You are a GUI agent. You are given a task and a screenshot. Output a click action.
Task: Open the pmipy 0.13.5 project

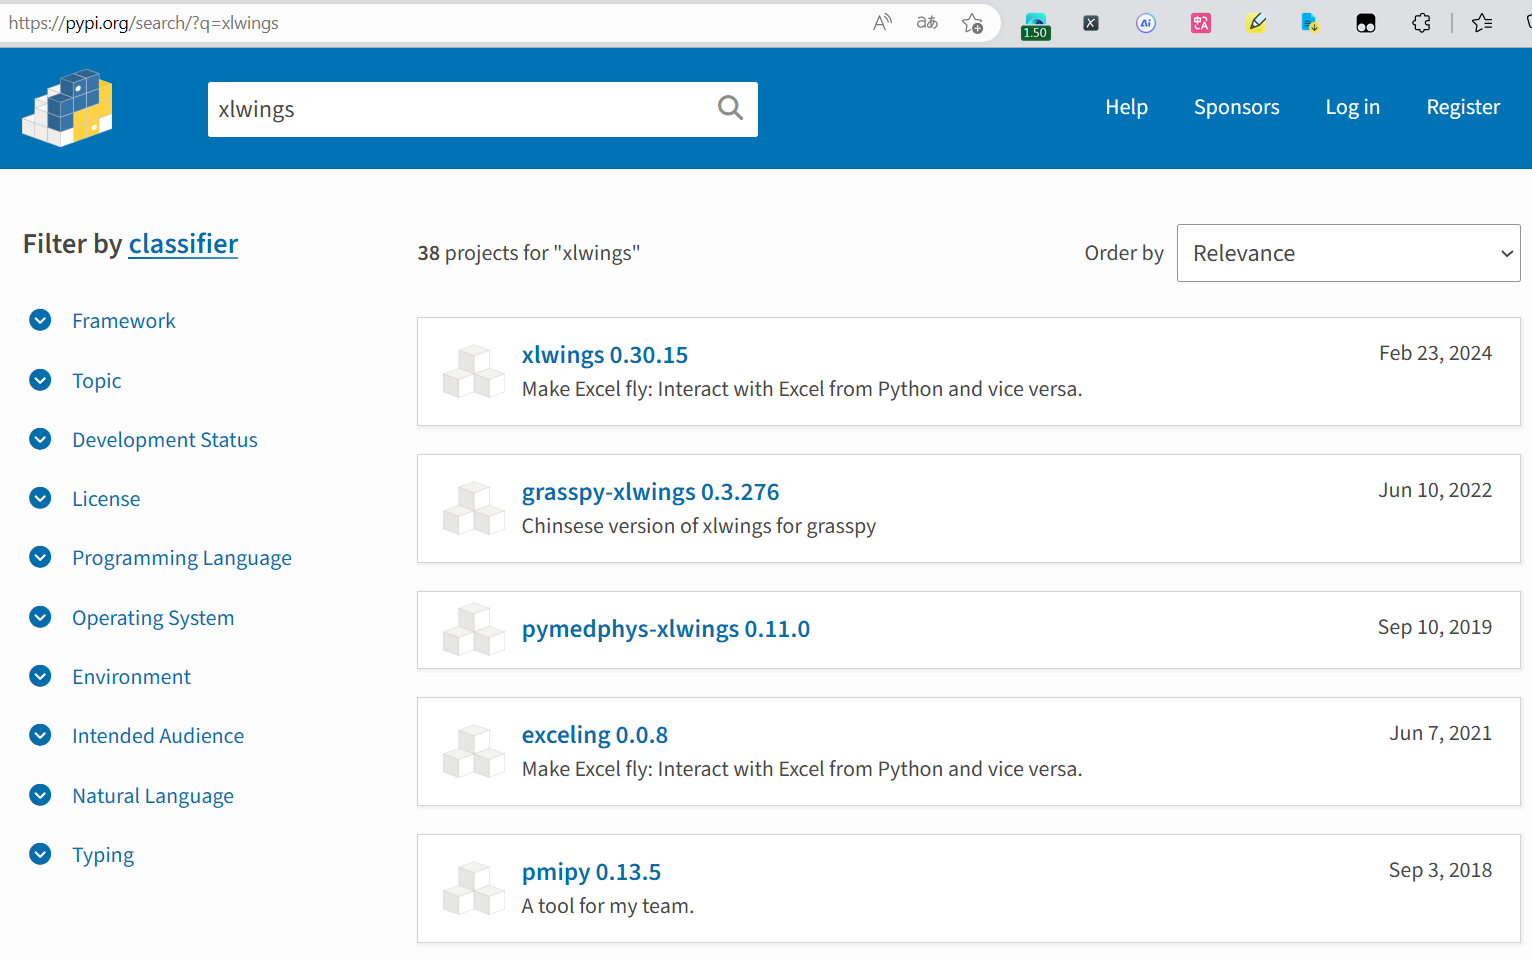[591, 872]
